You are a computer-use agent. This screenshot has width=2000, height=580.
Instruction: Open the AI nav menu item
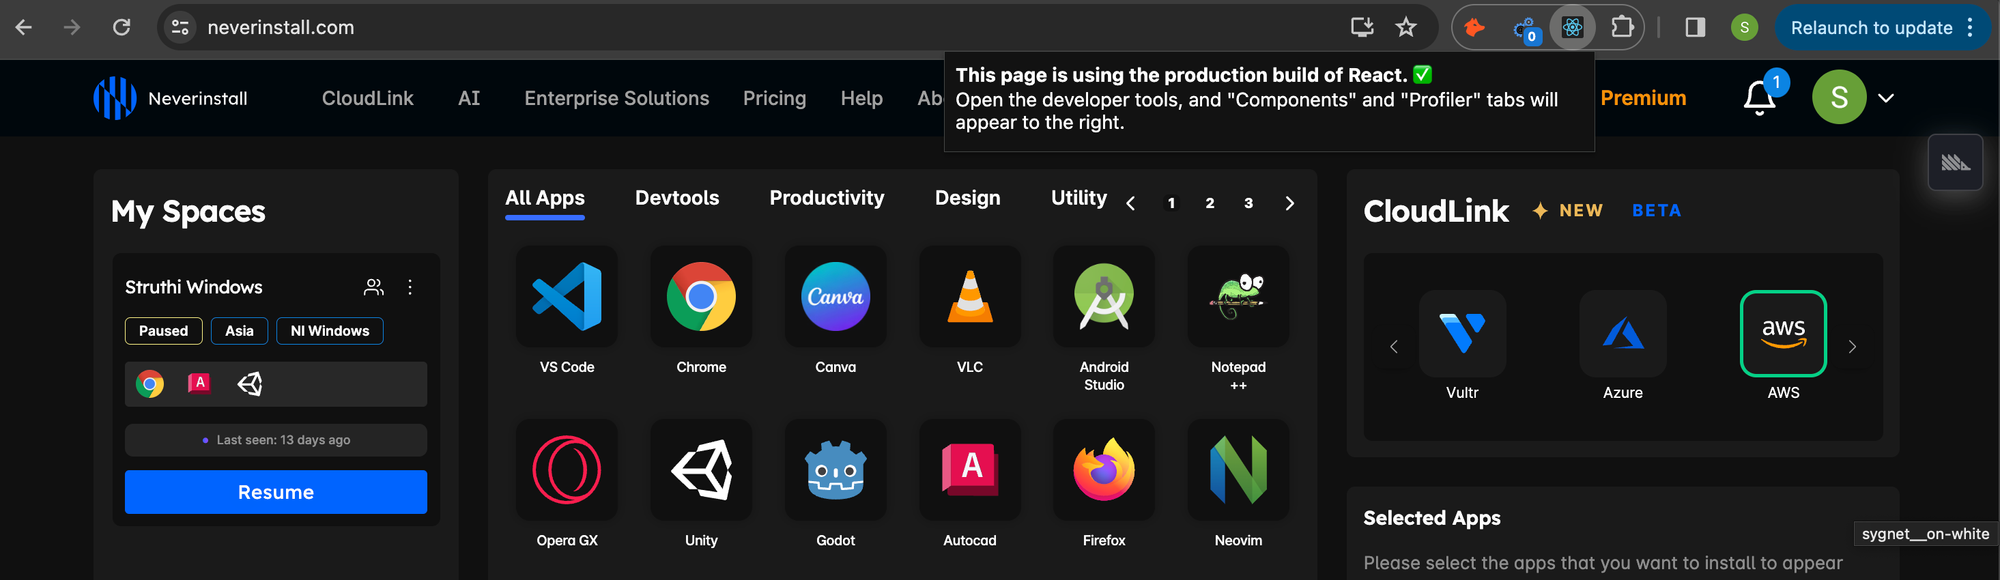pyautogui.click(x=469, y=98)
